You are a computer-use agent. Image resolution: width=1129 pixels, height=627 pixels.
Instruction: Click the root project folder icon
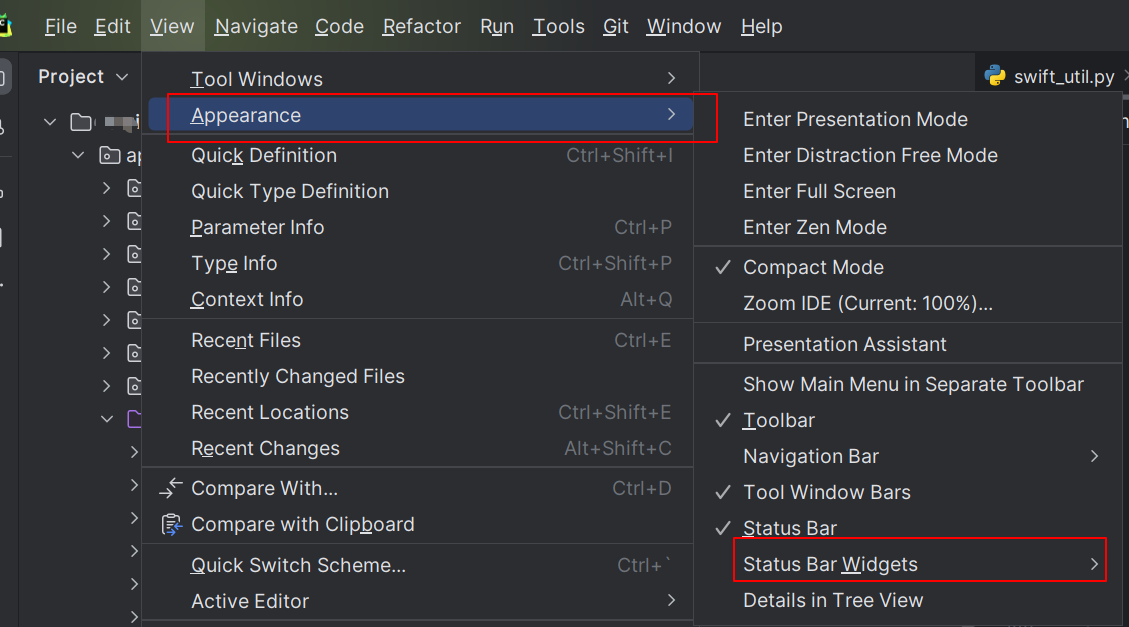[81, 122]
